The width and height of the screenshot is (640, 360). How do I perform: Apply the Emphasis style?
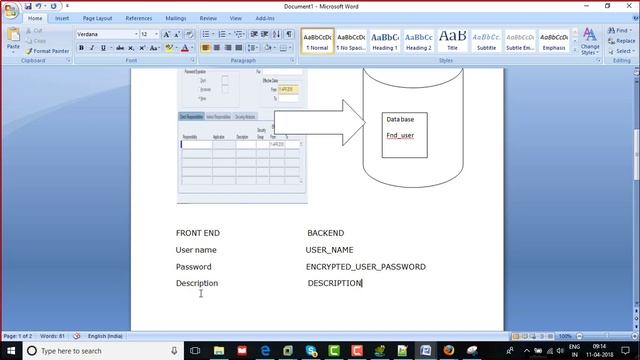(554, 41)
